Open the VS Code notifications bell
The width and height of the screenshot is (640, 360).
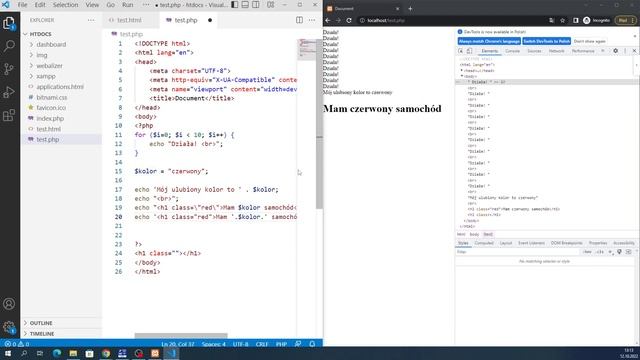point(312,344)
